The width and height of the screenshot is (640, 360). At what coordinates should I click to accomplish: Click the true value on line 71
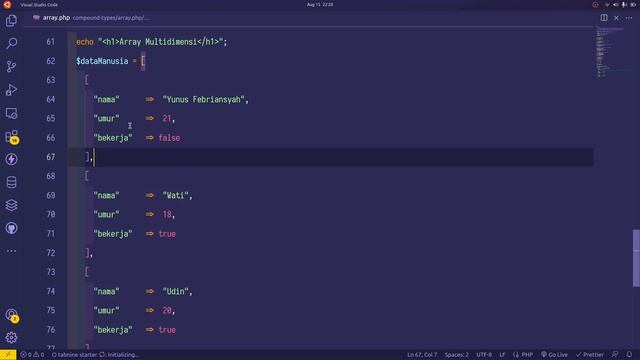(x=167, y=234)
